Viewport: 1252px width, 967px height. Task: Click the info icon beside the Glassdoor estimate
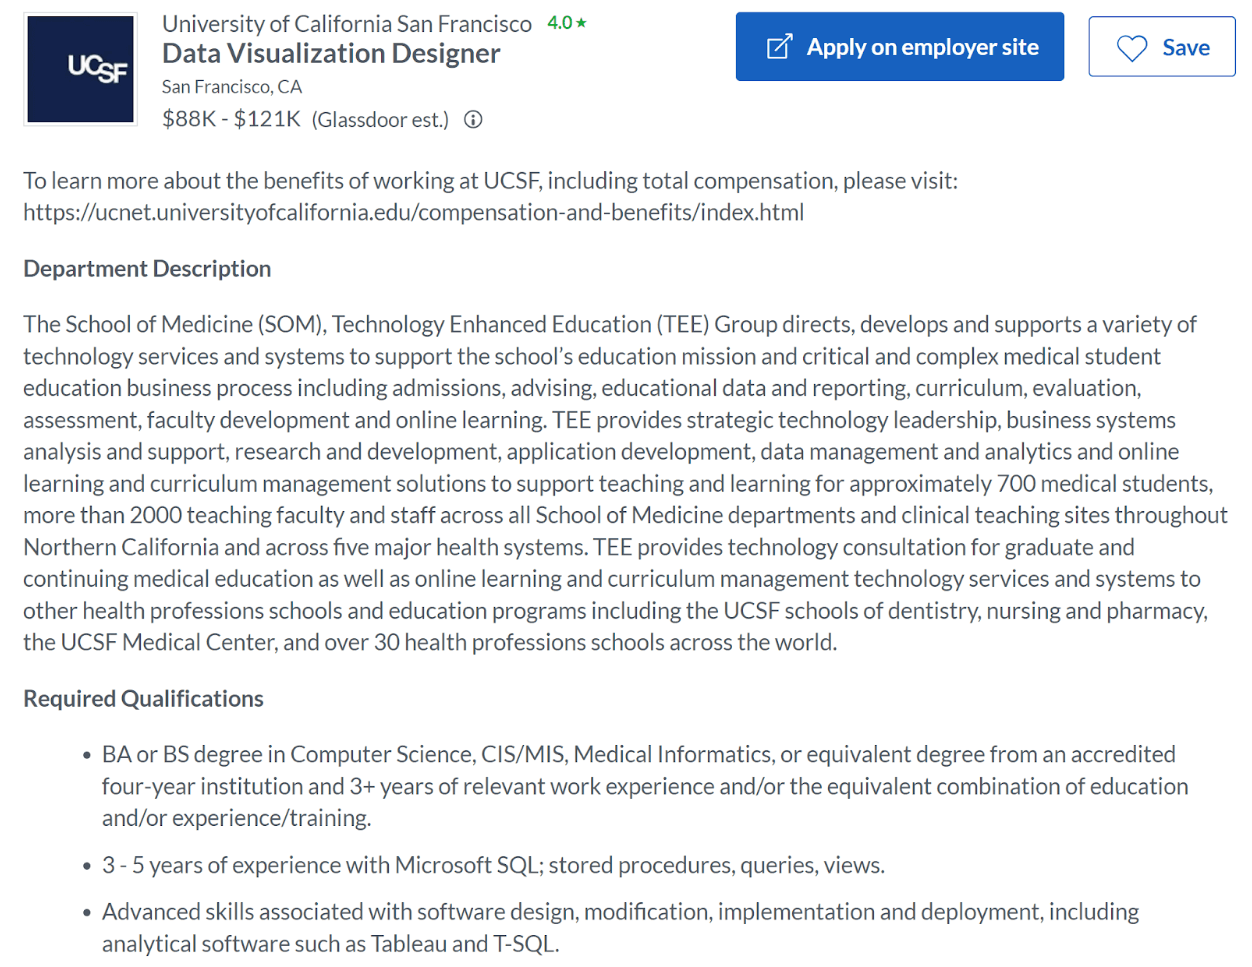point(472,119)
